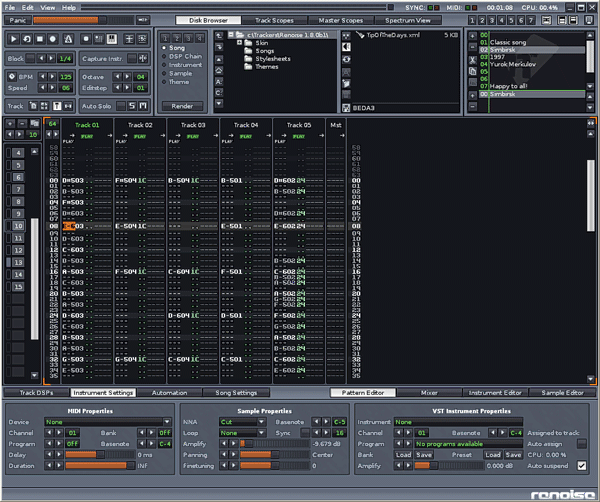Click the new track icon beside Track
Viewport: 600px width, 502px height.
(34, 106)
